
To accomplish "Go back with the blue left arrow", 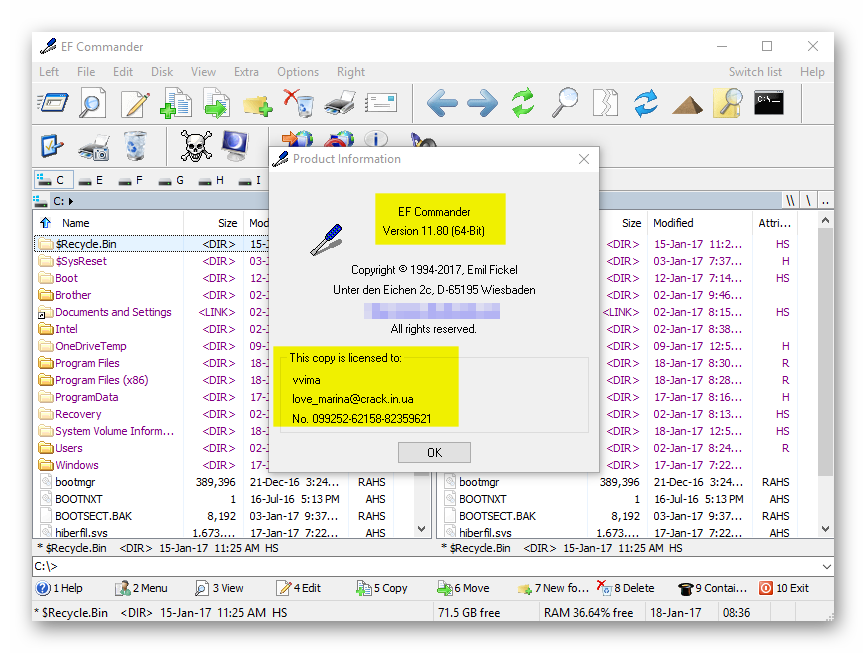I will [442, 103].
